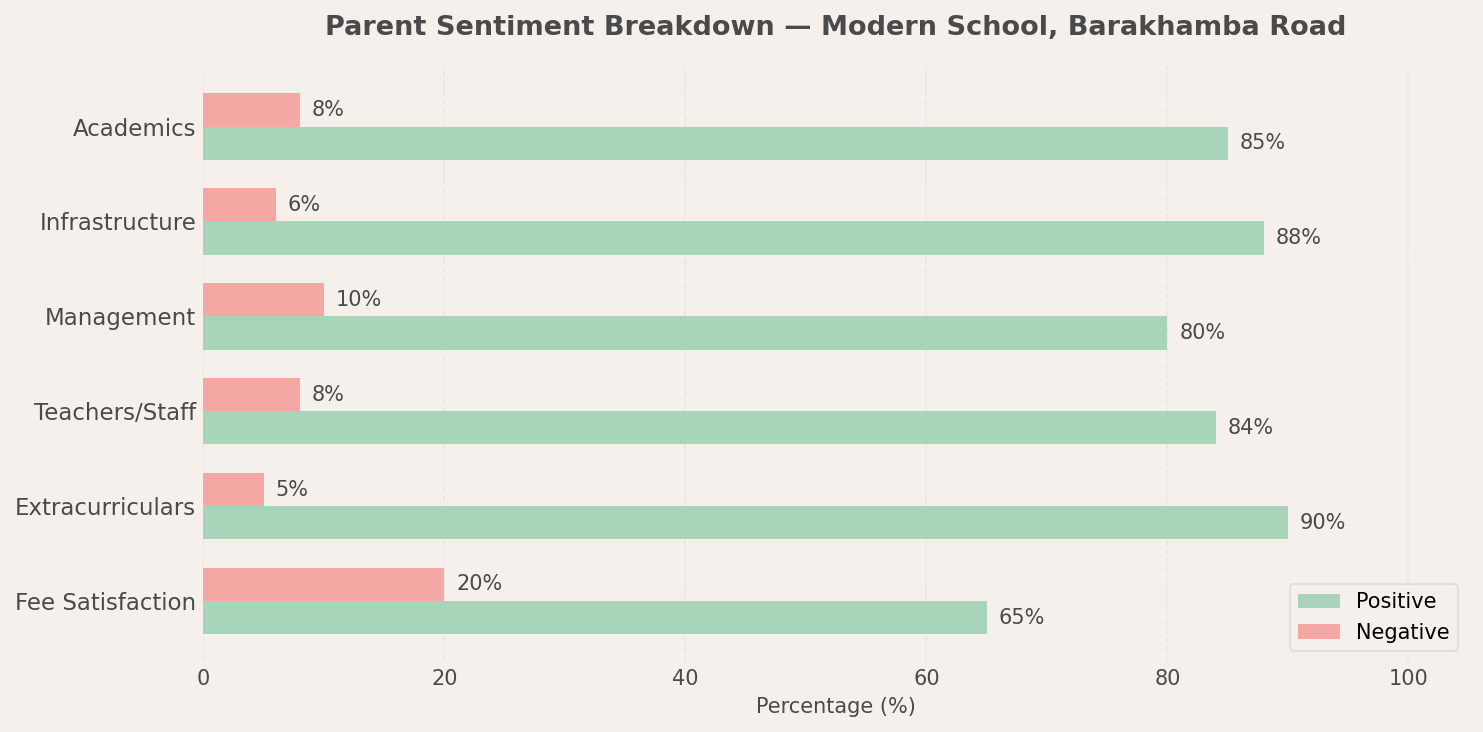Click the Extracurriculars category label

pyautogui.click(x=105, y=508)
